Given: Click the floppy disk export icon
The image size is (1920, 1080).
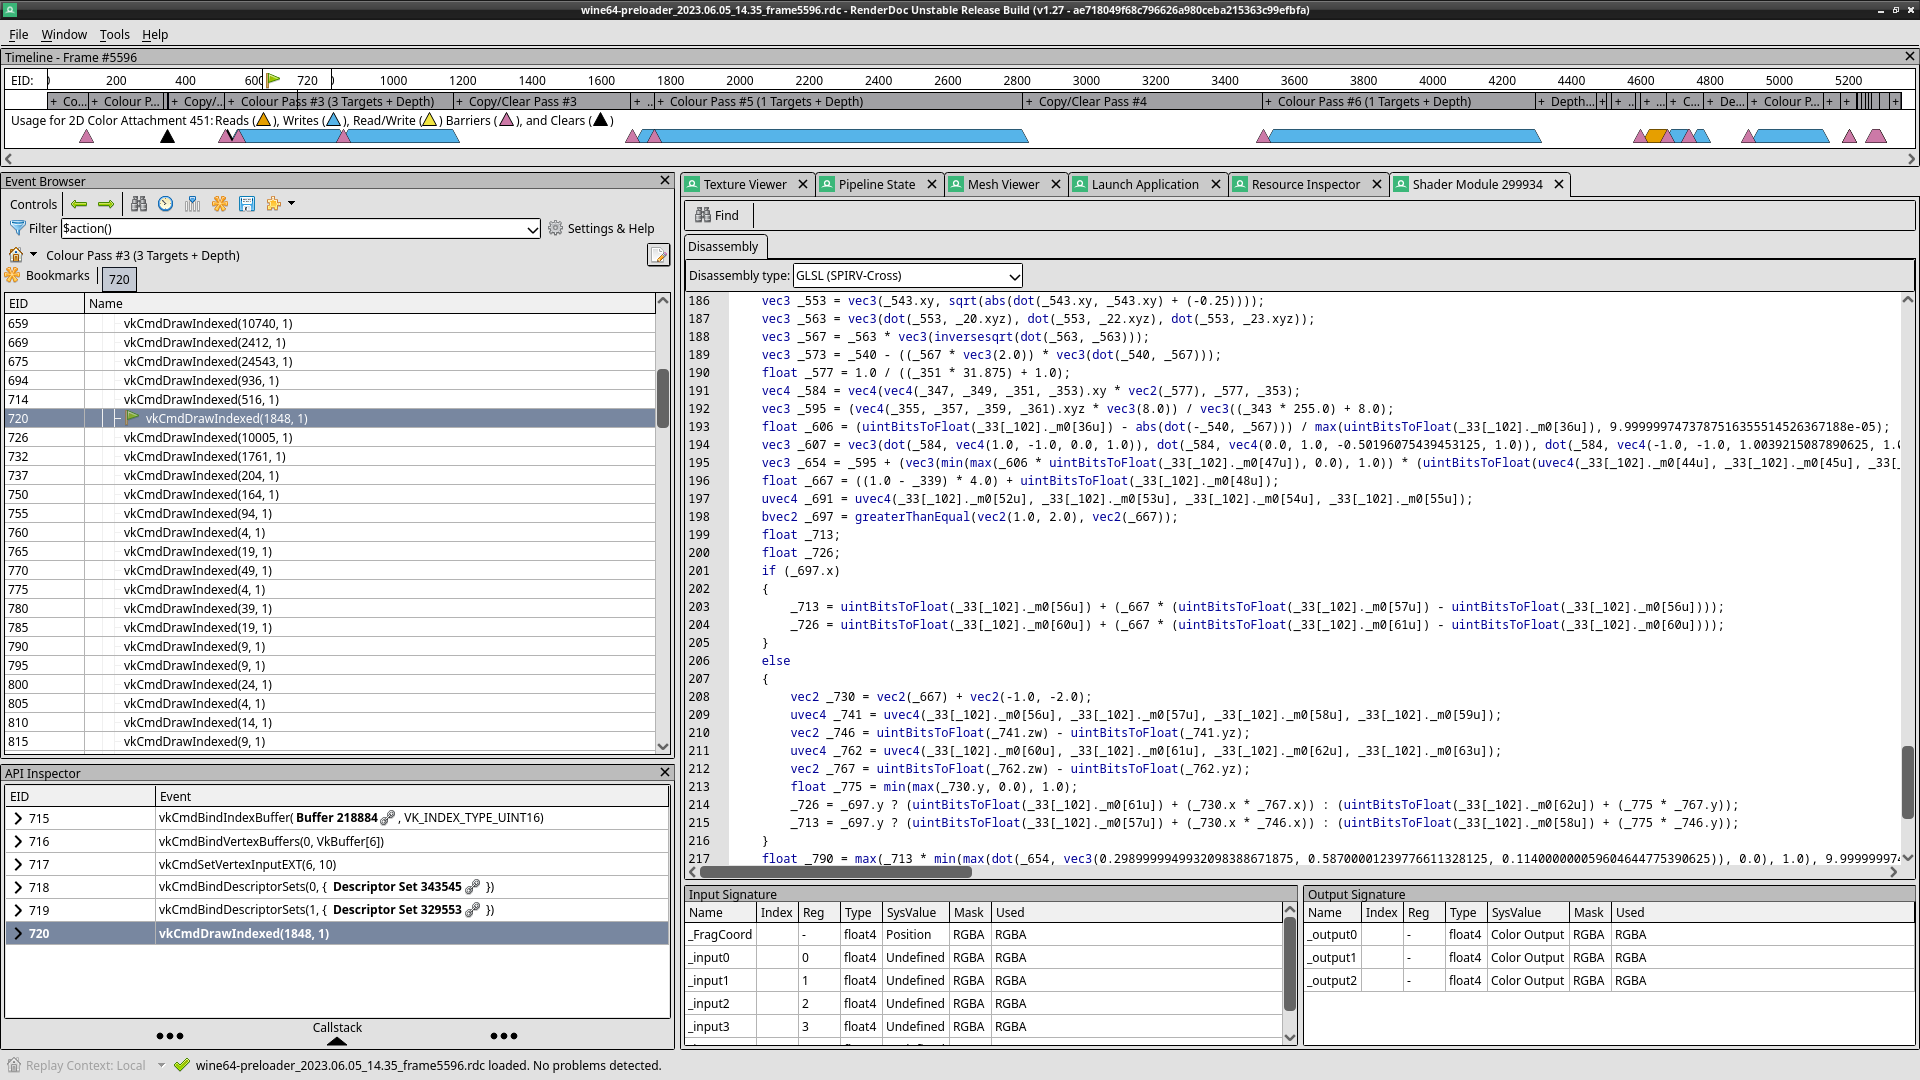Looking at the screenshot, I should (247, 204).
